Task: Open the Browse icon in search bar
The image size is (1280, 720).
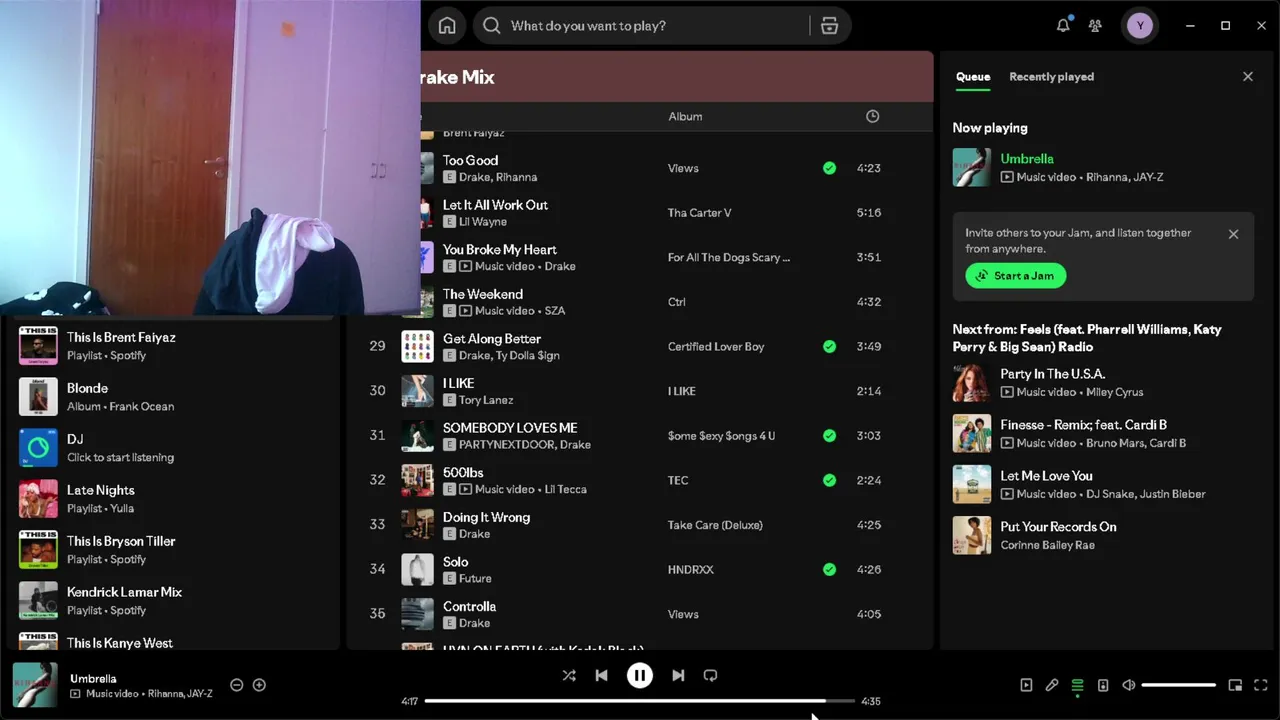Action: pyautogui.click(x=829, y=26)
